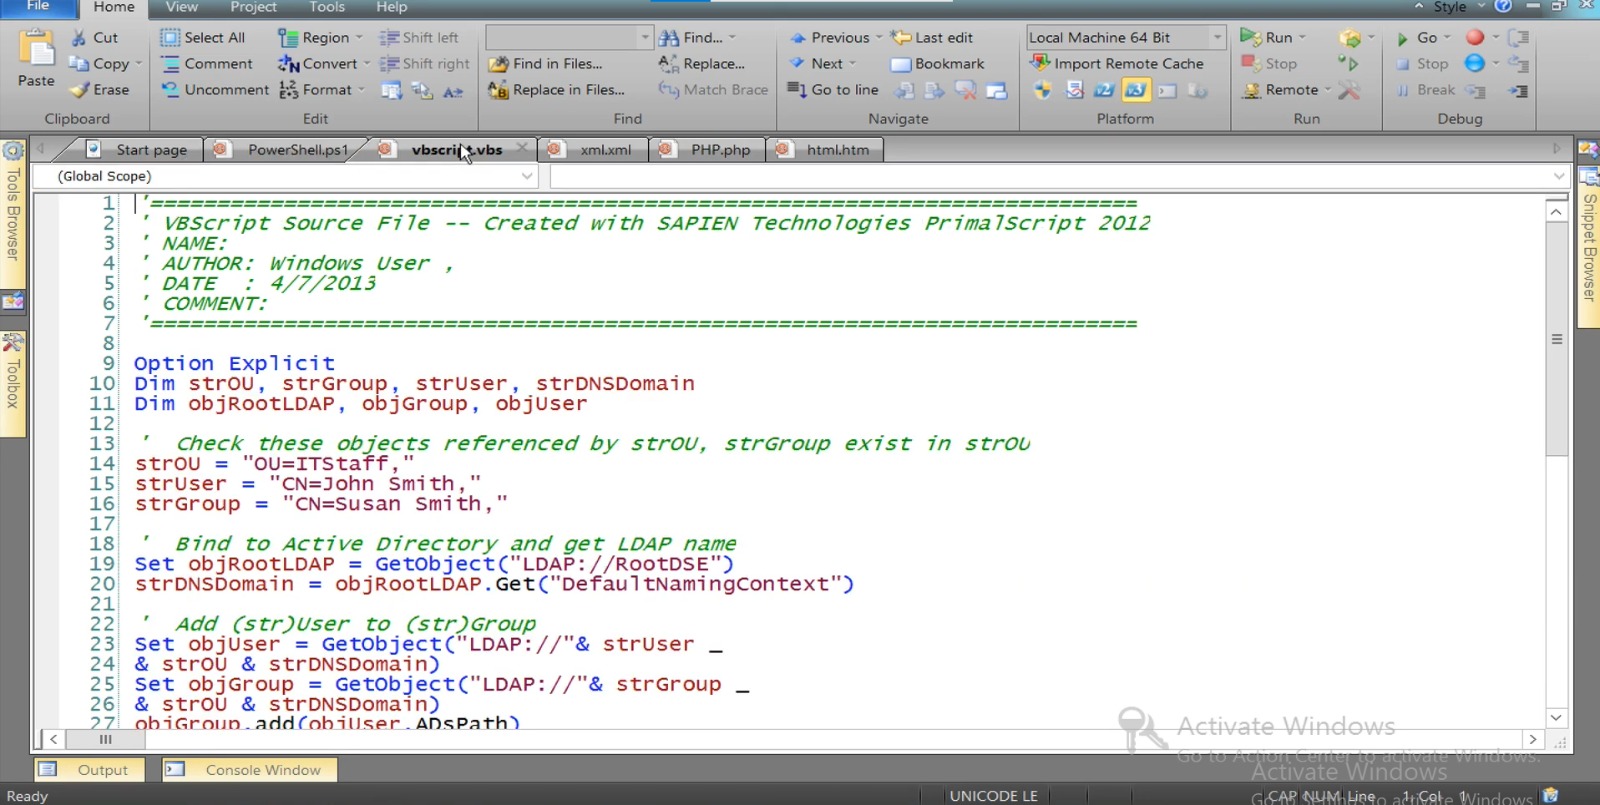Image resolution: width=1600 pixels, height=805 pixels.
Task: Click the red breakpoint circle icon
Action: 1475,38
